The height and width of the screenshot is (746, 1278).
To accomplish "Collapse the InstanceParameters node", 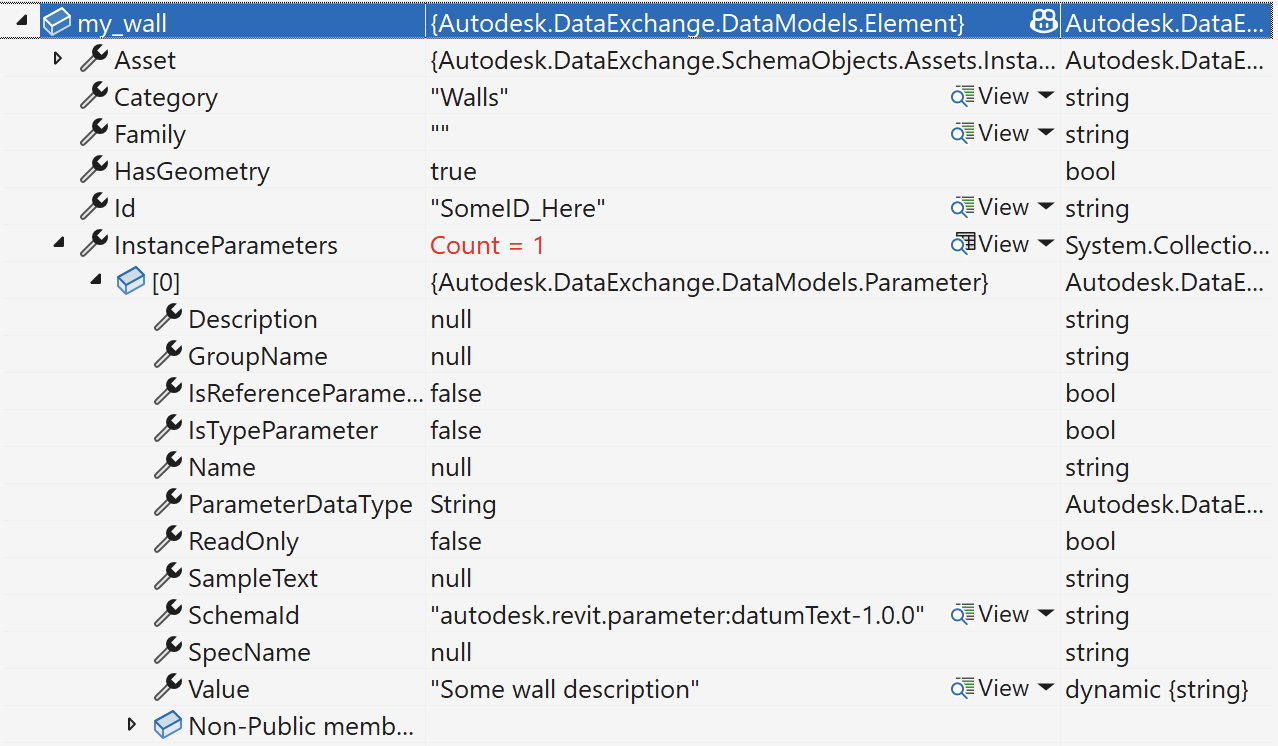I will tap(59, 245).
